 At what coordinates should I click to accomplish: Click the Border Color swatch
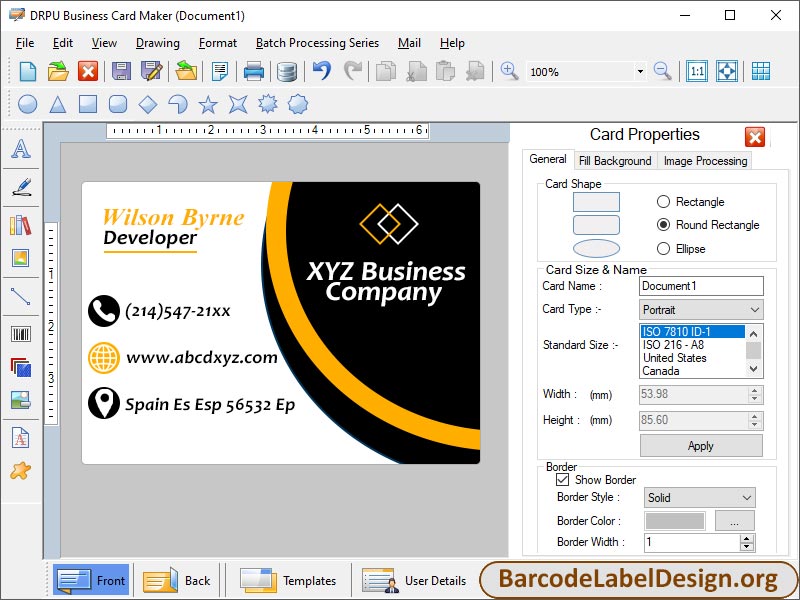click(x=675, y=519)
